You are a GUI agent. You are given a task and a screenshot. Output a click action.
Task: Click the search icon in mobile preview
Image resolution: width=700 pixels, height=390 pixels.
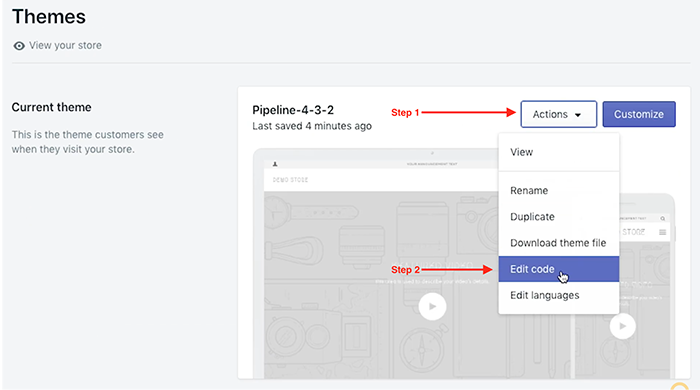point(662,219)
